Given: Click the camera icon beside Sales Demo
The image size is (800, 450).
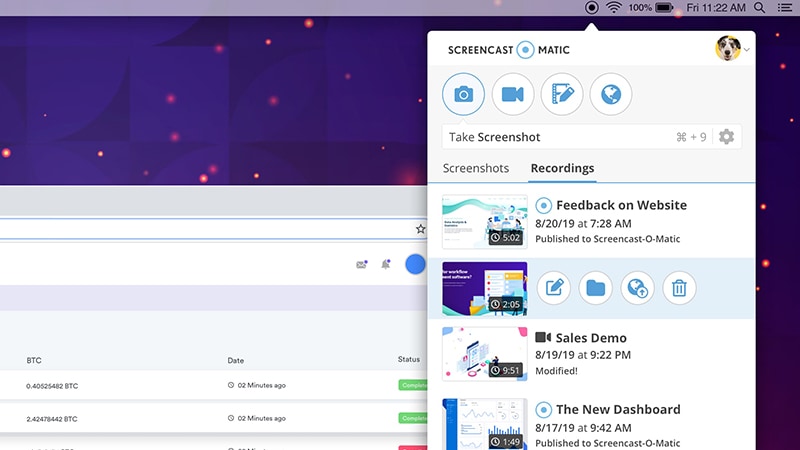Looking at the screenshot, I should tap(543, 337).
